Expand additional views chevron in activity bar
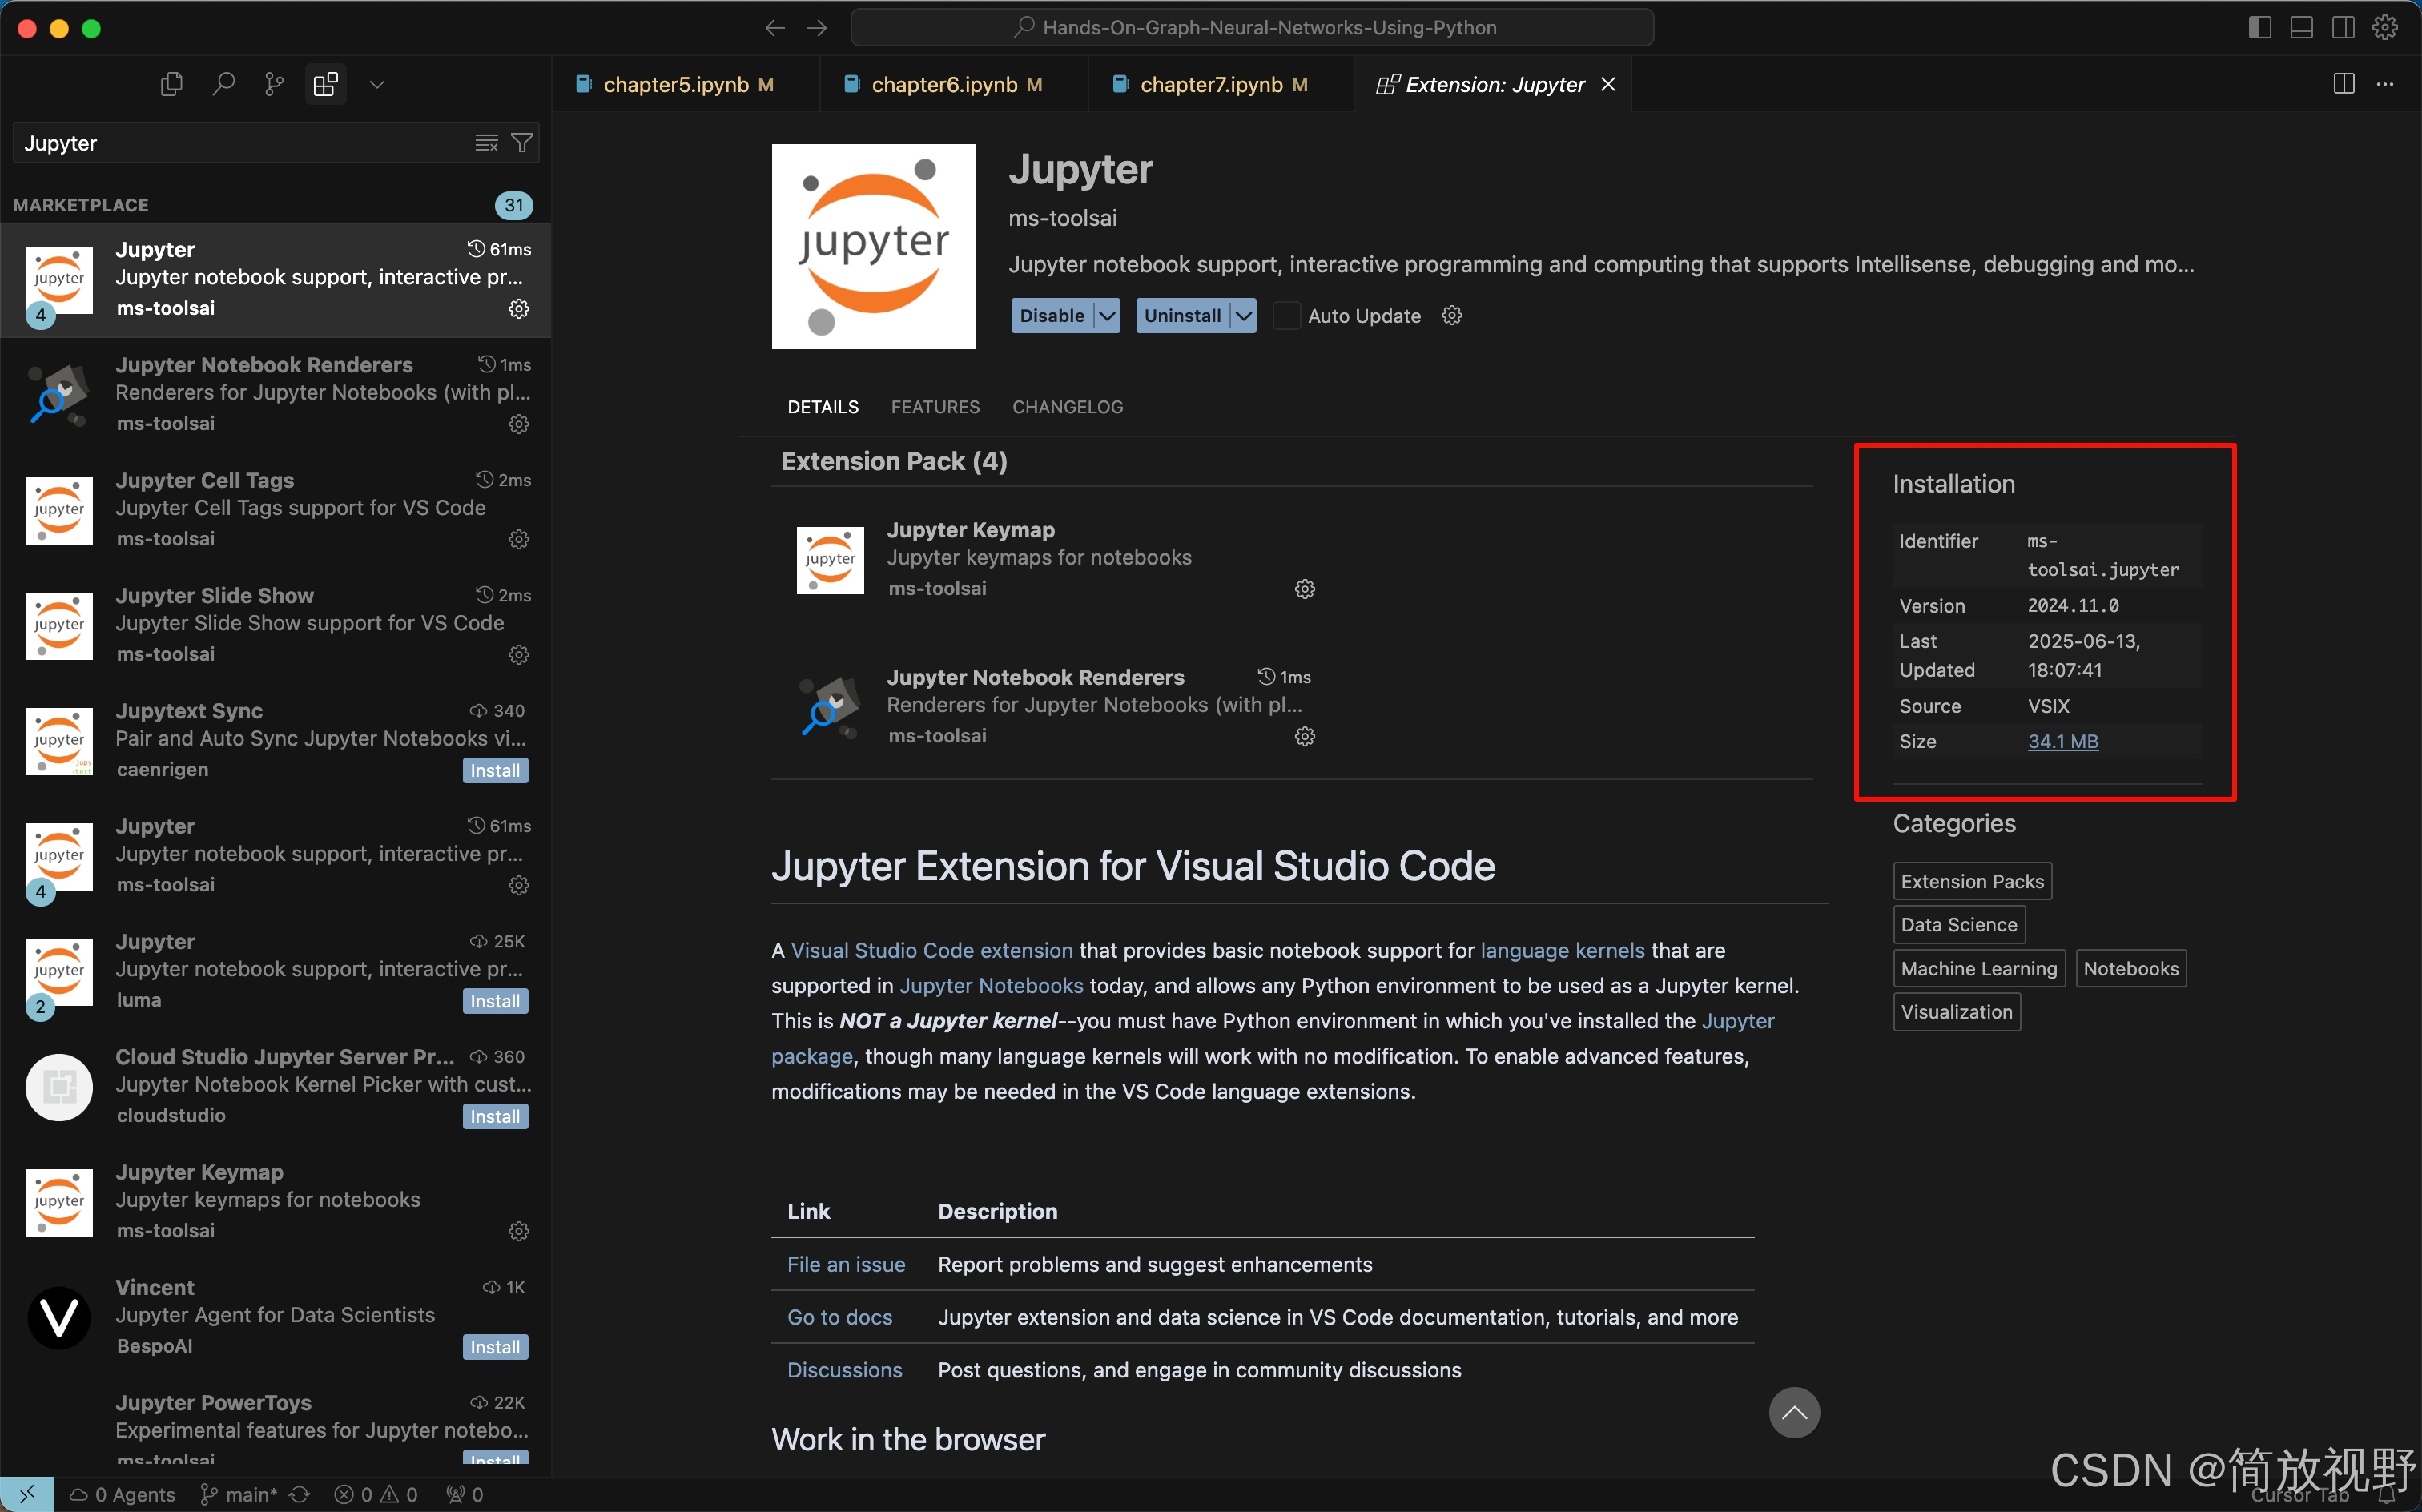This screenshot has width=2422, height=1512. click(x=377, y=85)
